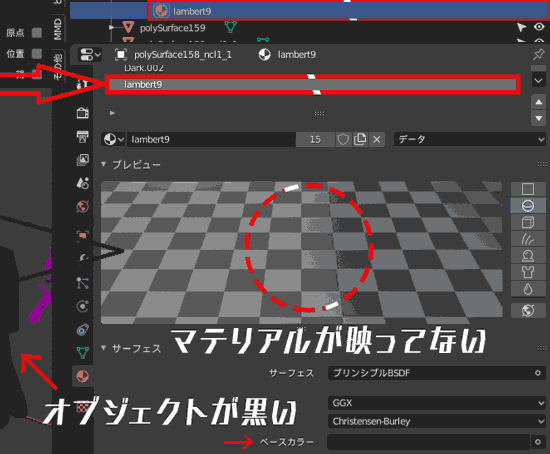The width and height of the screenshot is (550, 454).
Task: Duplicate material with new material icon
Action: click(360, 139)
